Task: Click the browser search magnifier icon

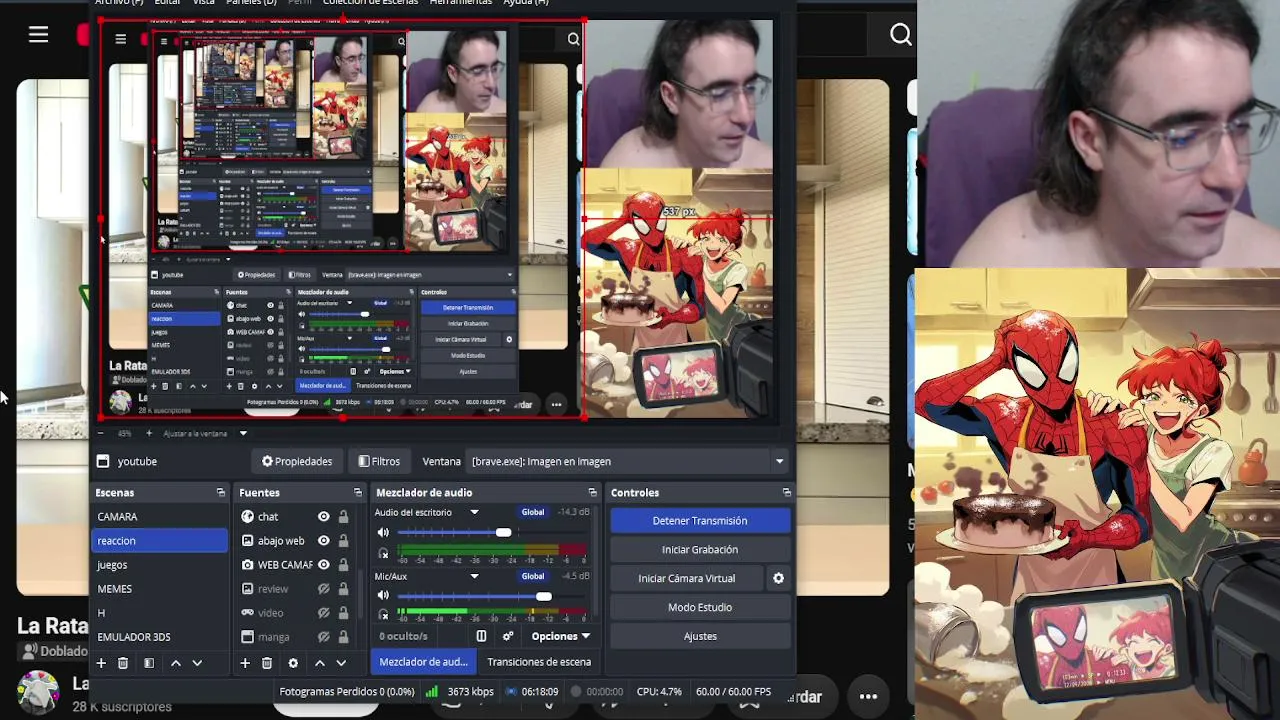Action: pyautogui.click(x=901, y=35)
